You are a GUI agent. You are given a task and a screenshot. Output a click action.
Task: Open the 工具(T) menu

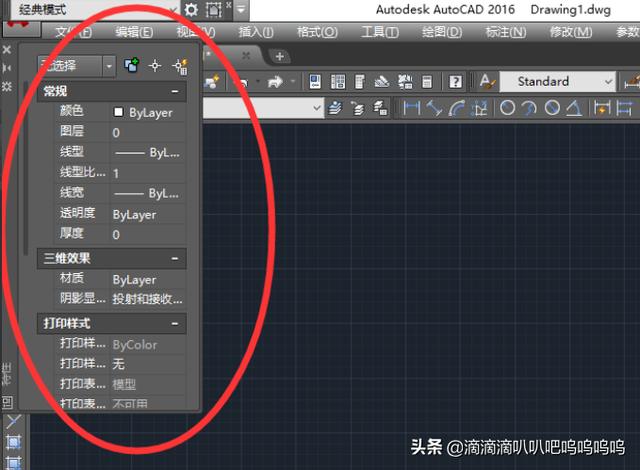[380, 32]
